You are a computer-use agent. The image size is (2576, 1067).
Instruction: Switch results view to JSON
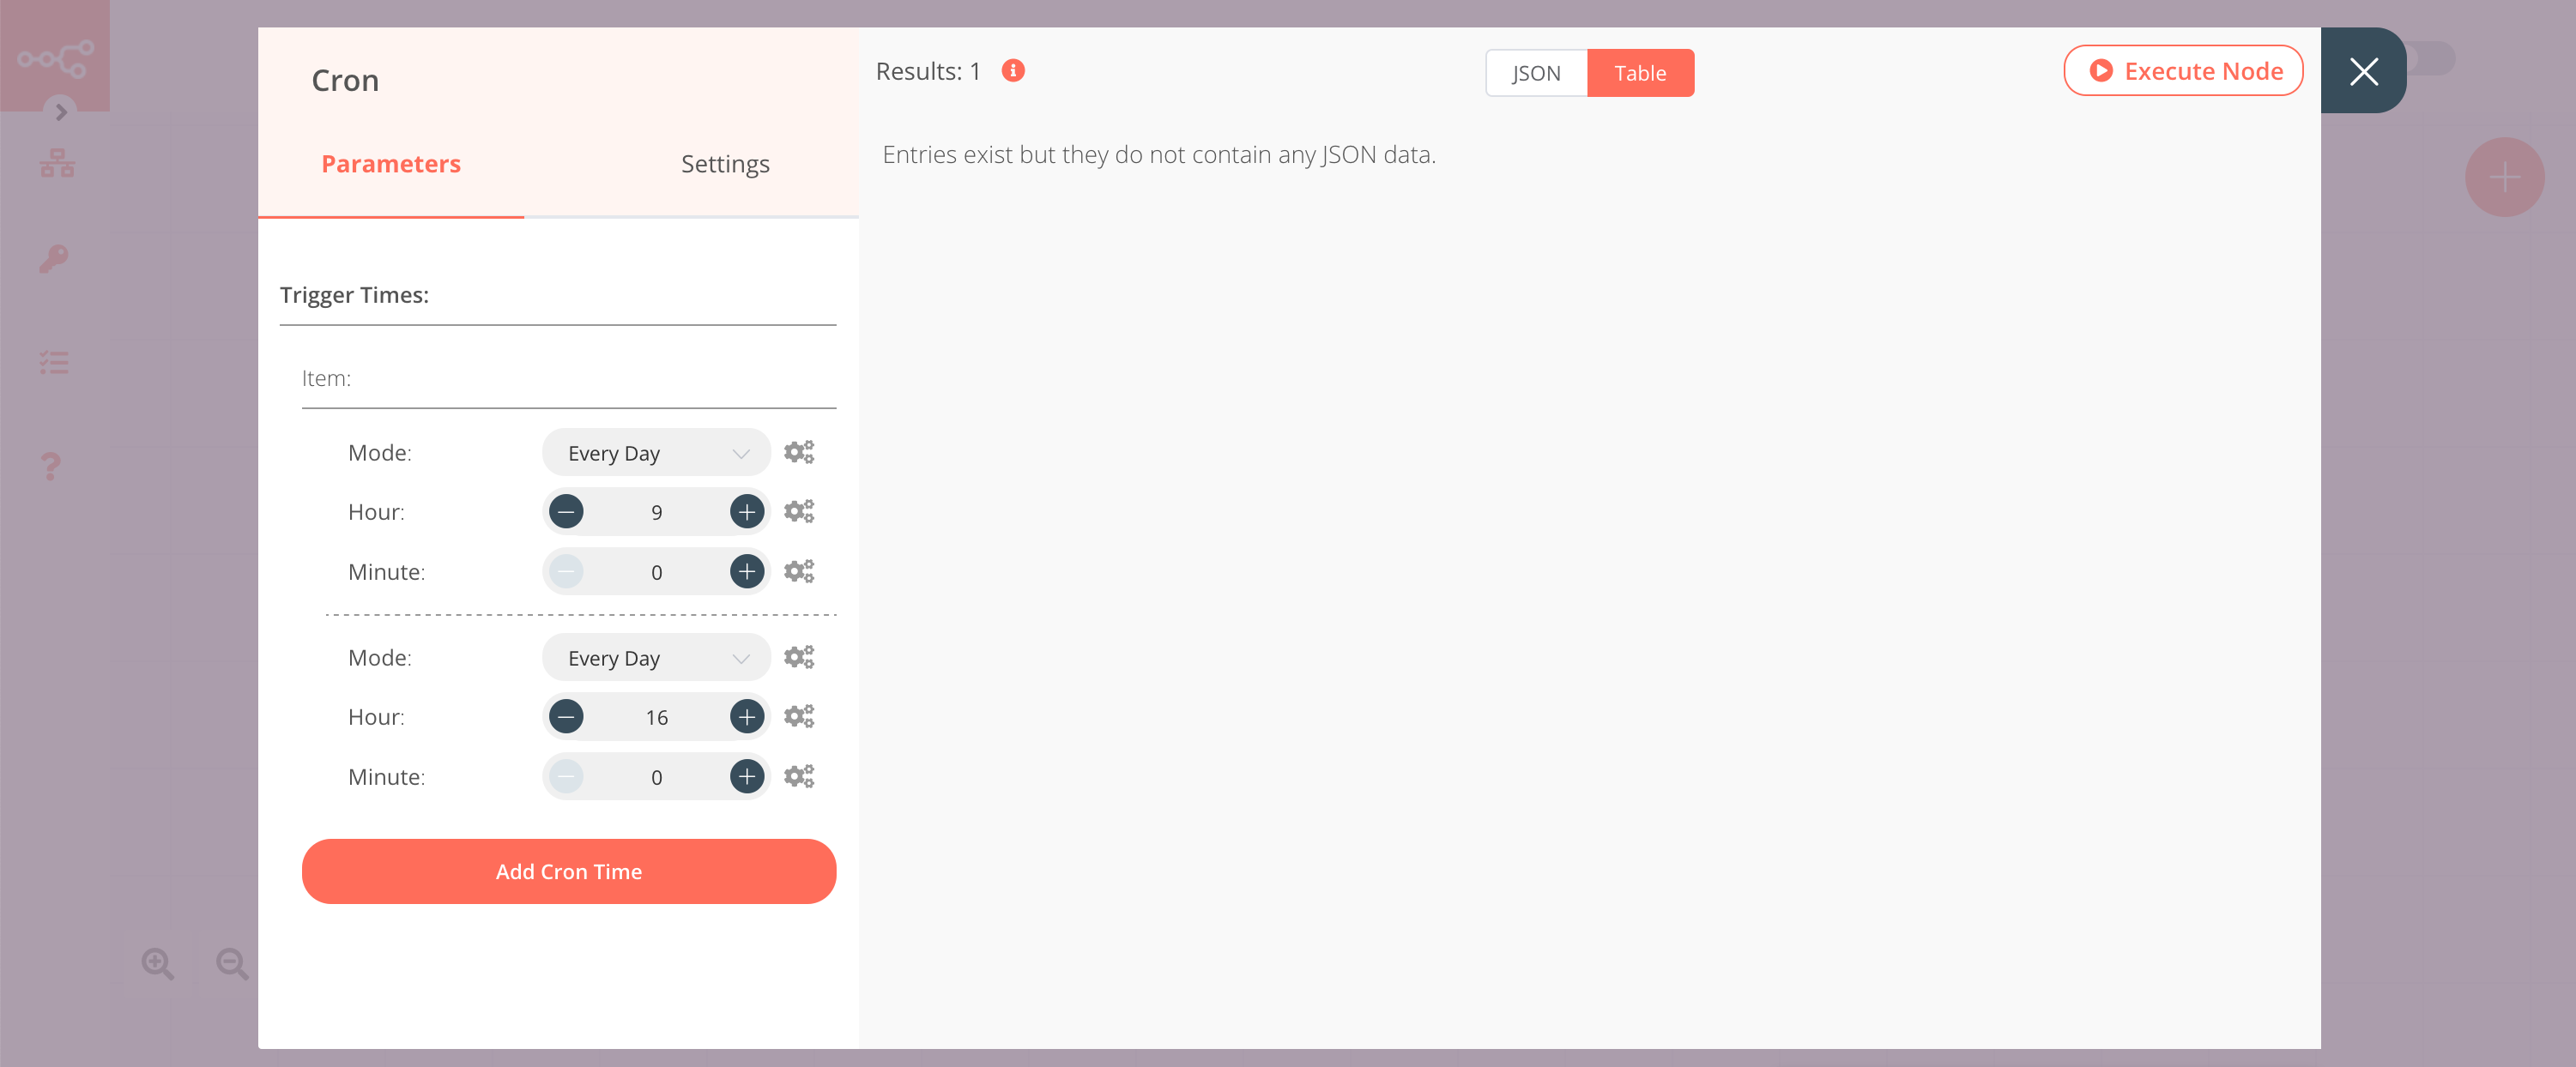1535,72
